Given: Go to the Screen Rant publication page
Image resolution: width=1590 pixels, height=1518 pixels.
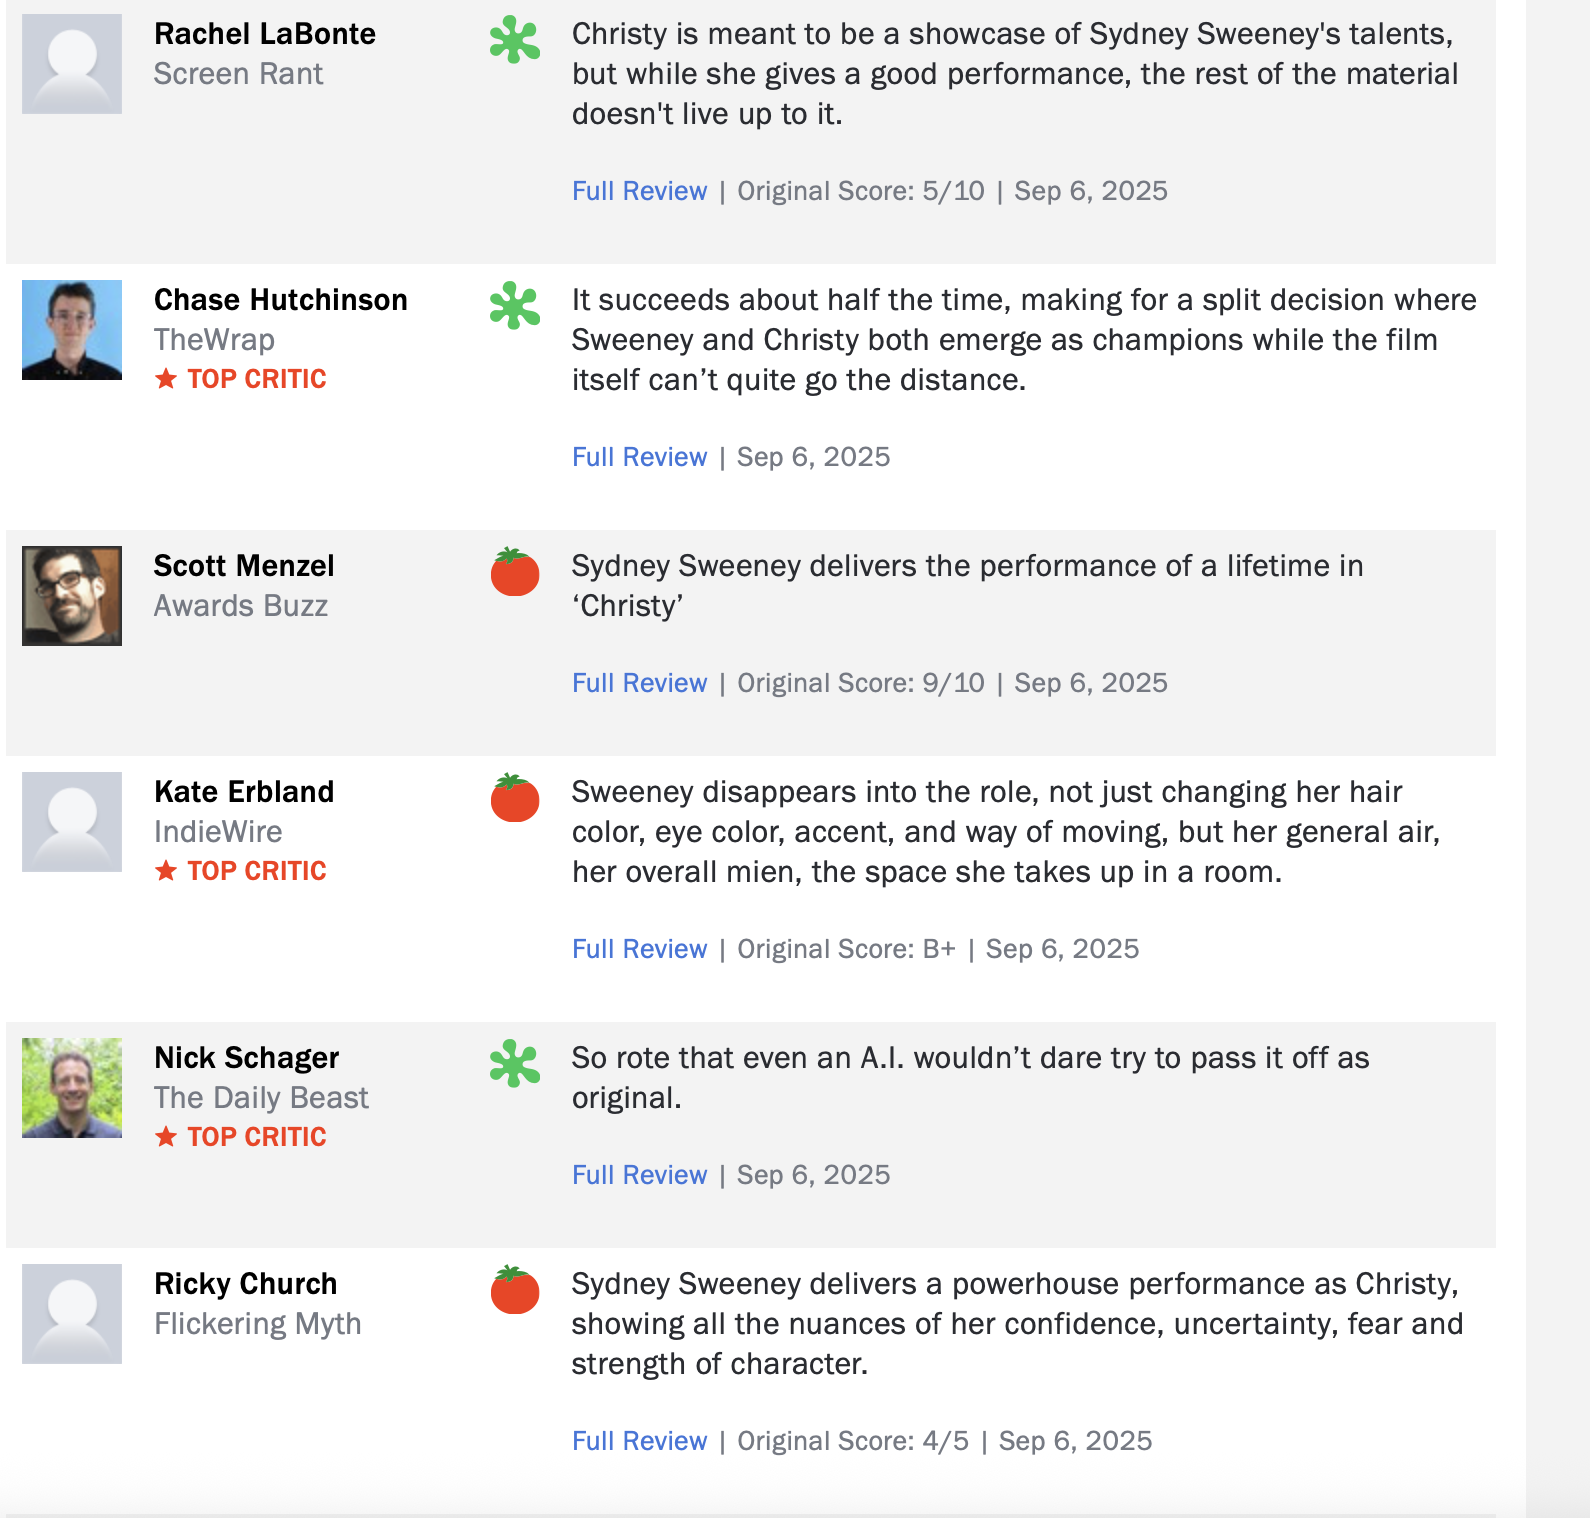Looking at the screenshot, I should coord(238,74).
